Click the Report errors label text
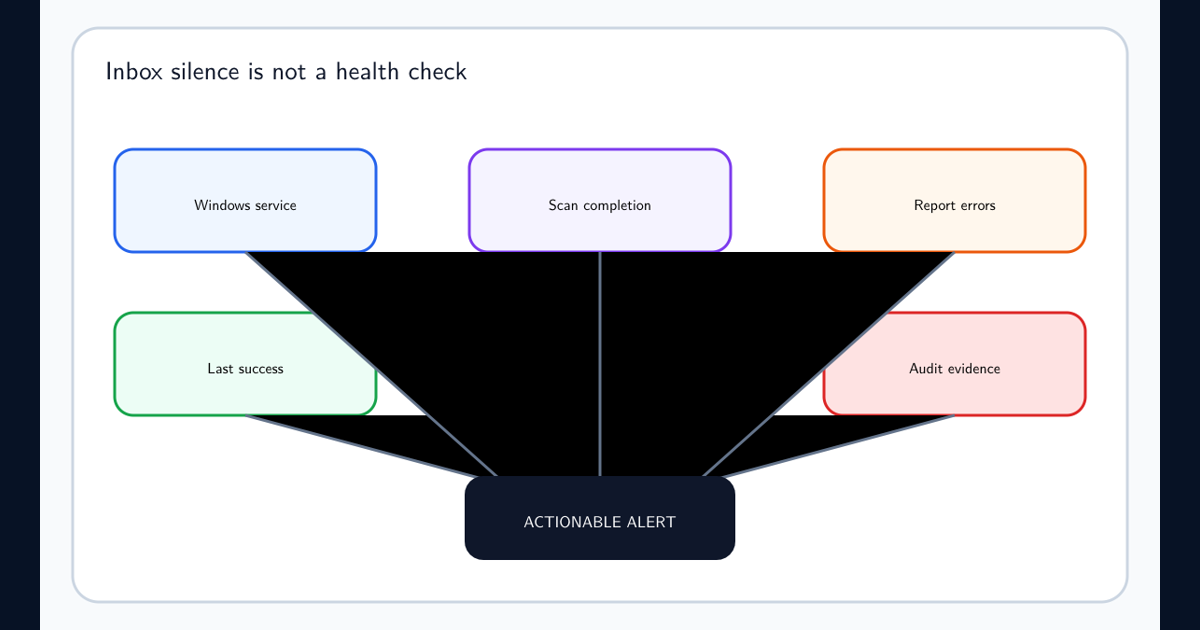The image size is (1200, 630). (x=955, y=206)
